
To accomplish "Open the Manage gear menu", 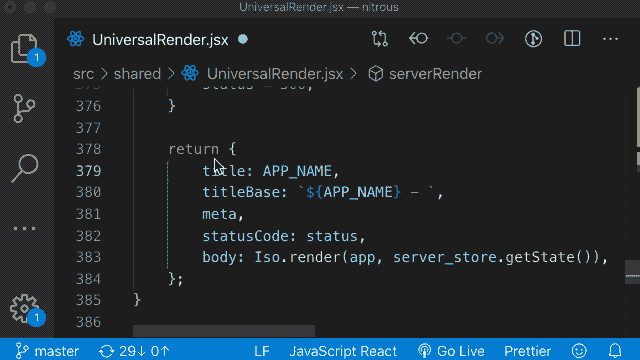I will [25, 309].
